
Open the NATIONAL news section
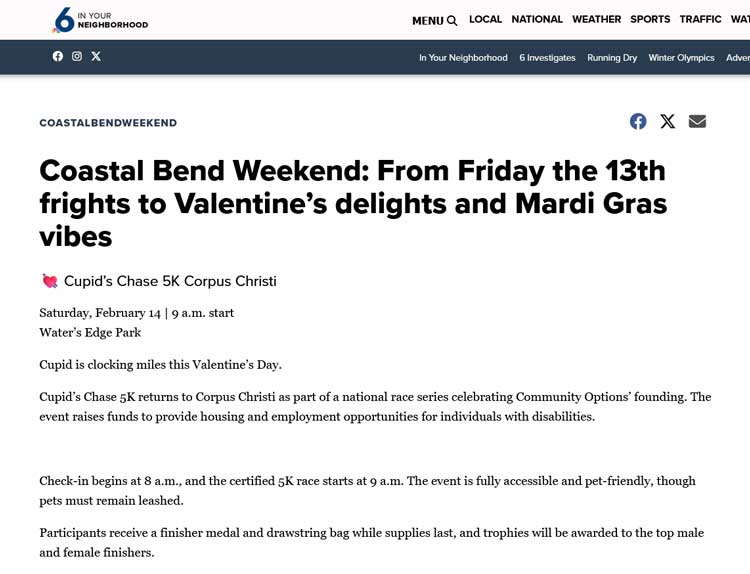[x=537, y=19]
